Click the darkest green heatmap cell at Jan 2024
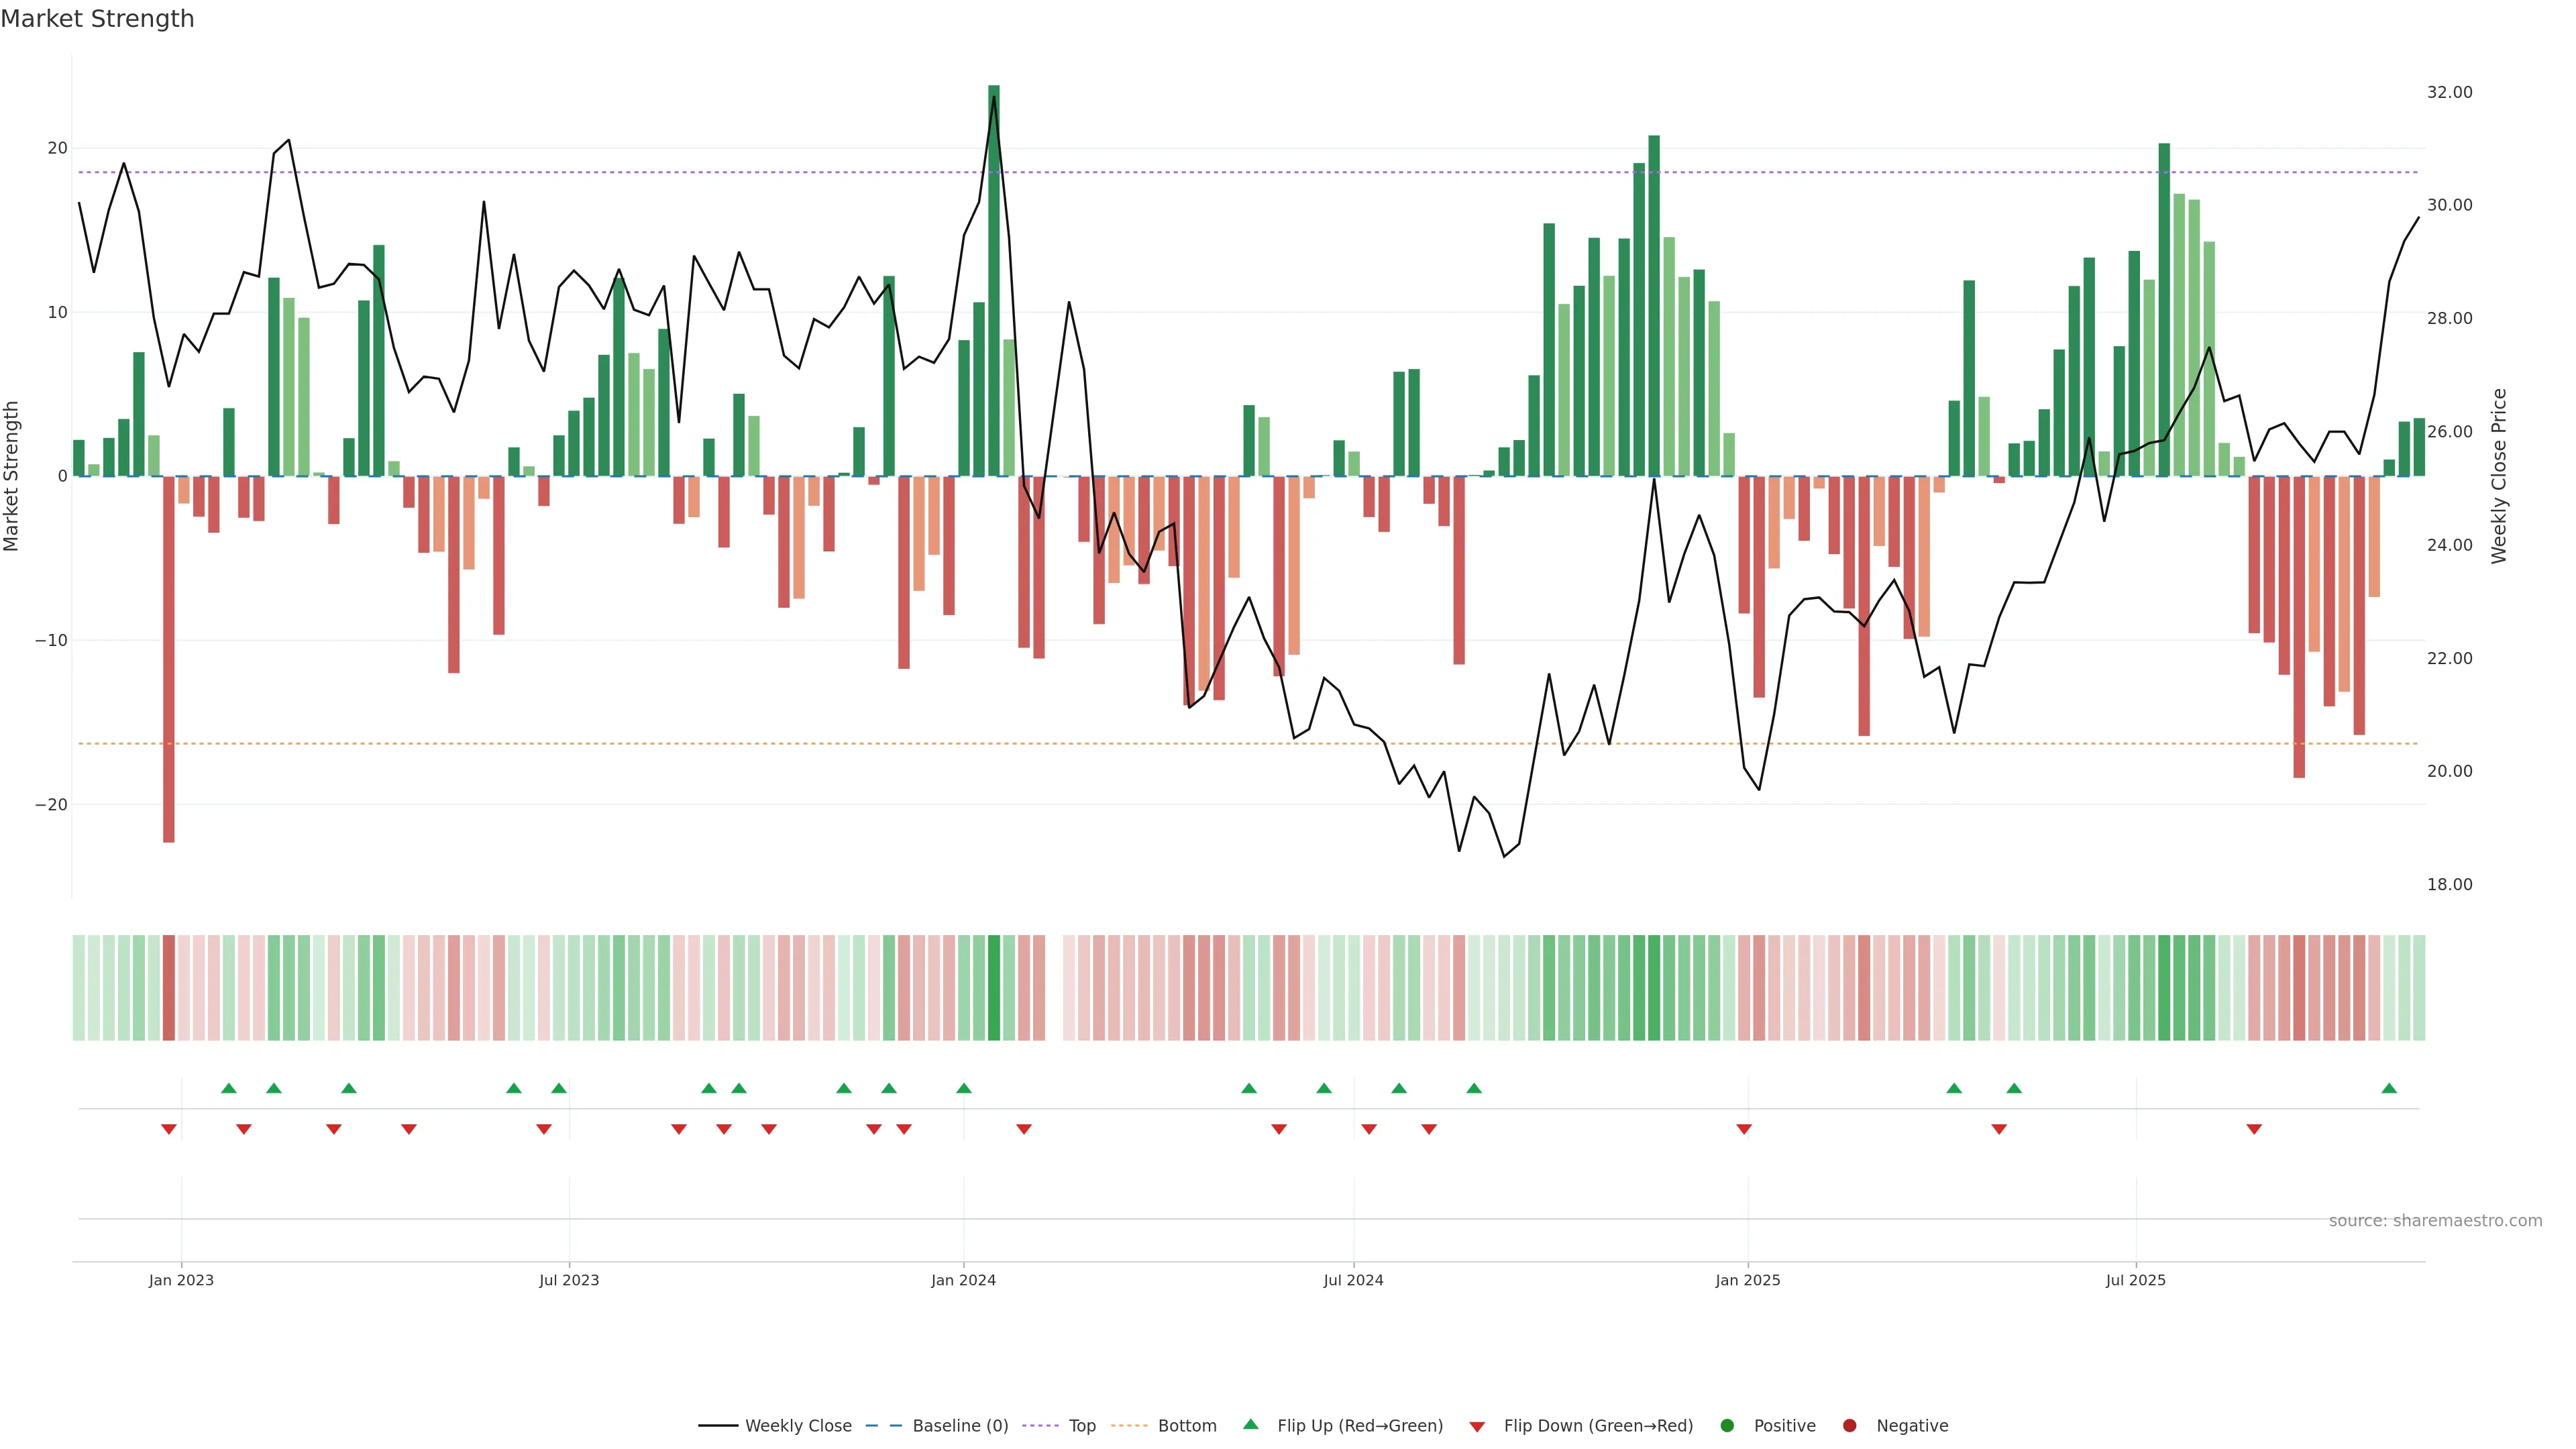This screenshot has height=1449, width=2576. (x=994, y=987)
